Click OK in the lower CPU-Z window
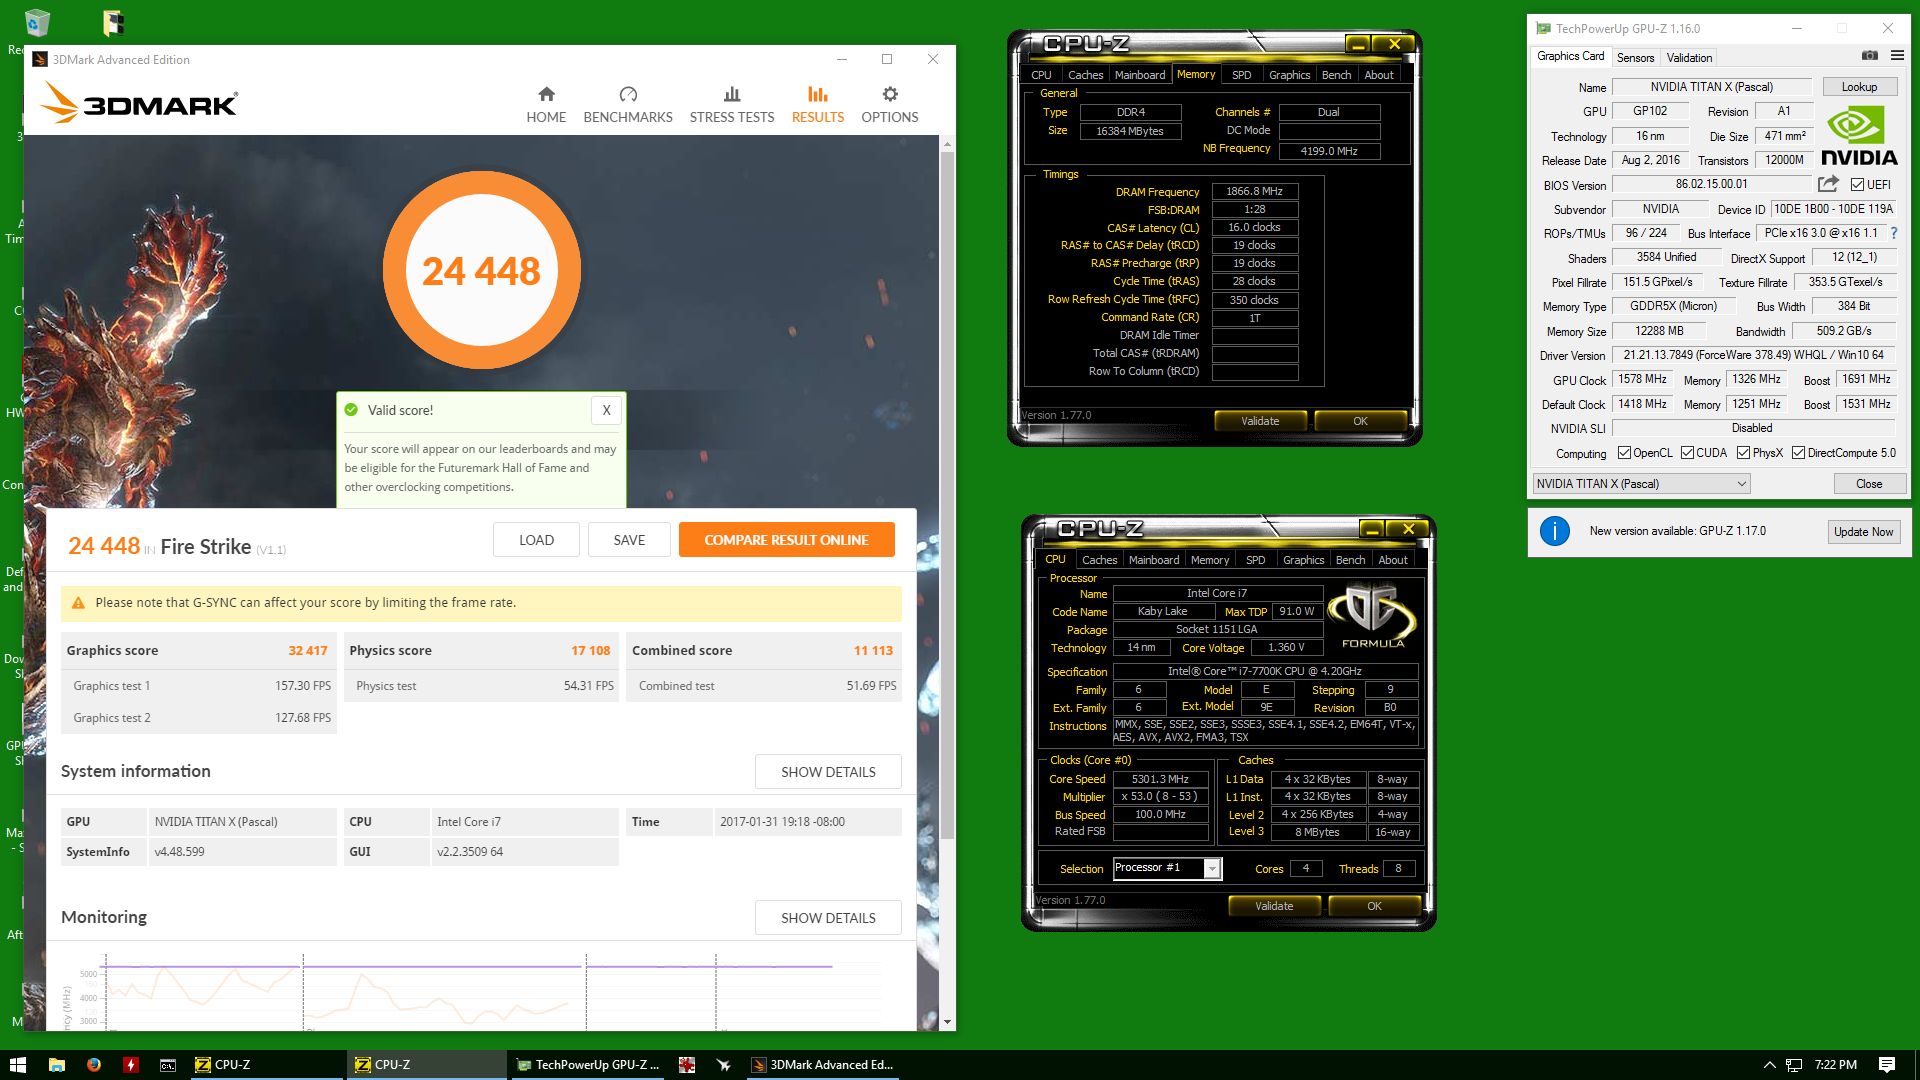 1374,906
